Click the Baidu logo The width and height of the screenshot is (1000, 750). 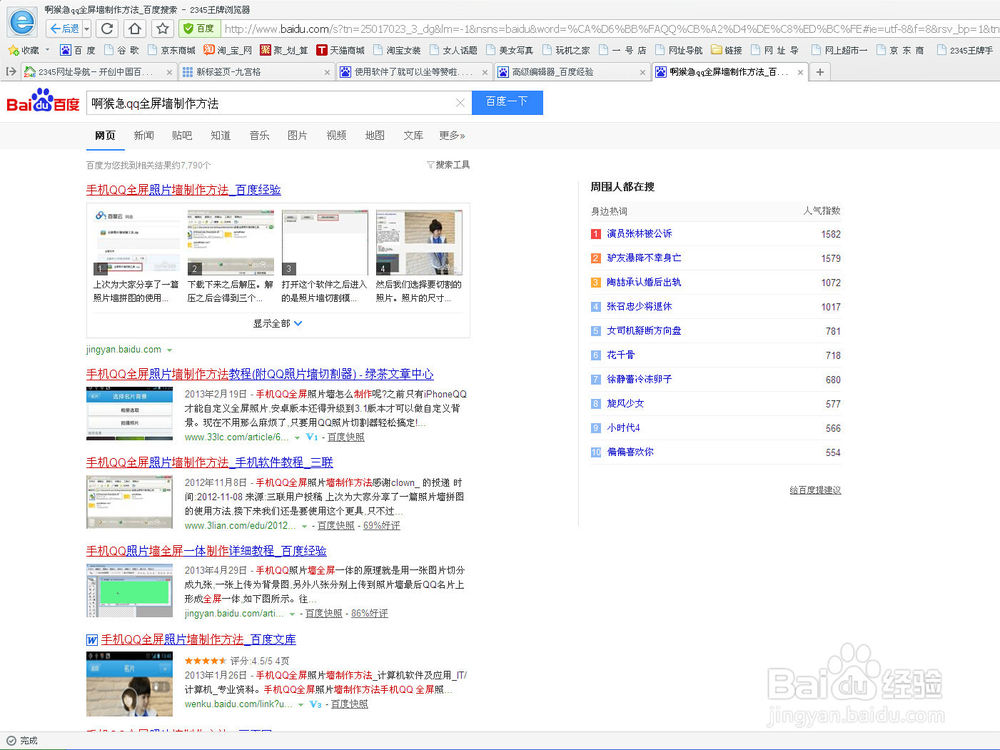(x=43, y=101)
